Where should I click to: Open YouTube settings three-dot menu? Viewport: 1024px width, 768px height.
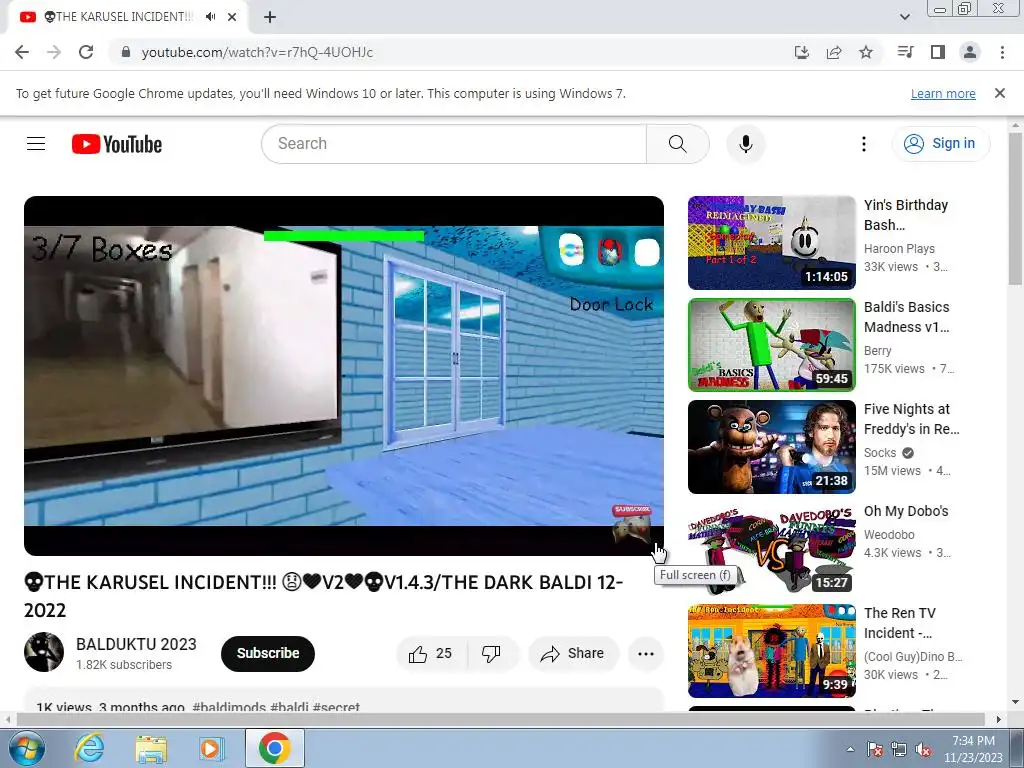pos(863,144)
